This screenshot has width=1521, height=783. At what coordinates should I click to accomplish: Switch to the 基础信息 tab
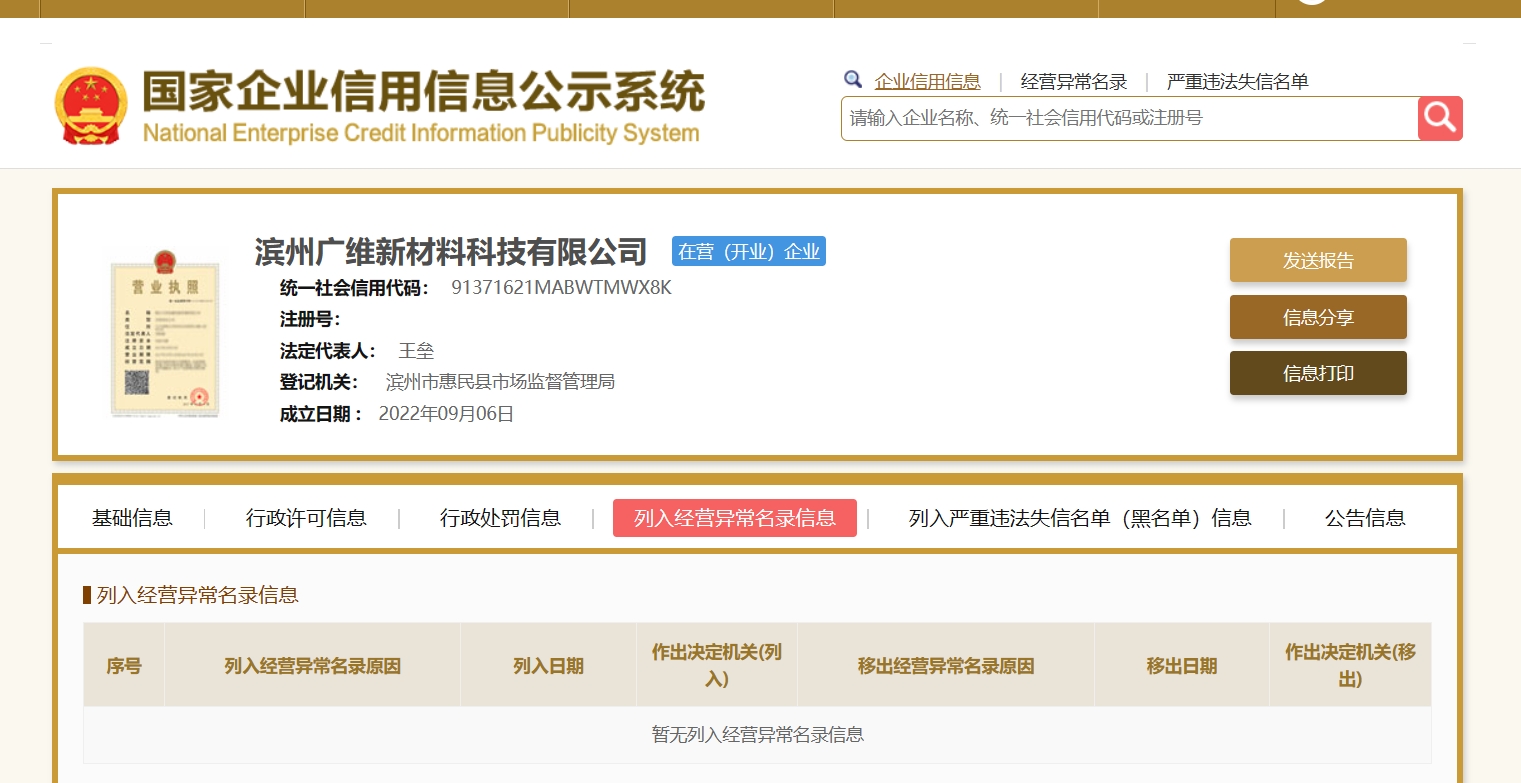click(x=132, y=518)
